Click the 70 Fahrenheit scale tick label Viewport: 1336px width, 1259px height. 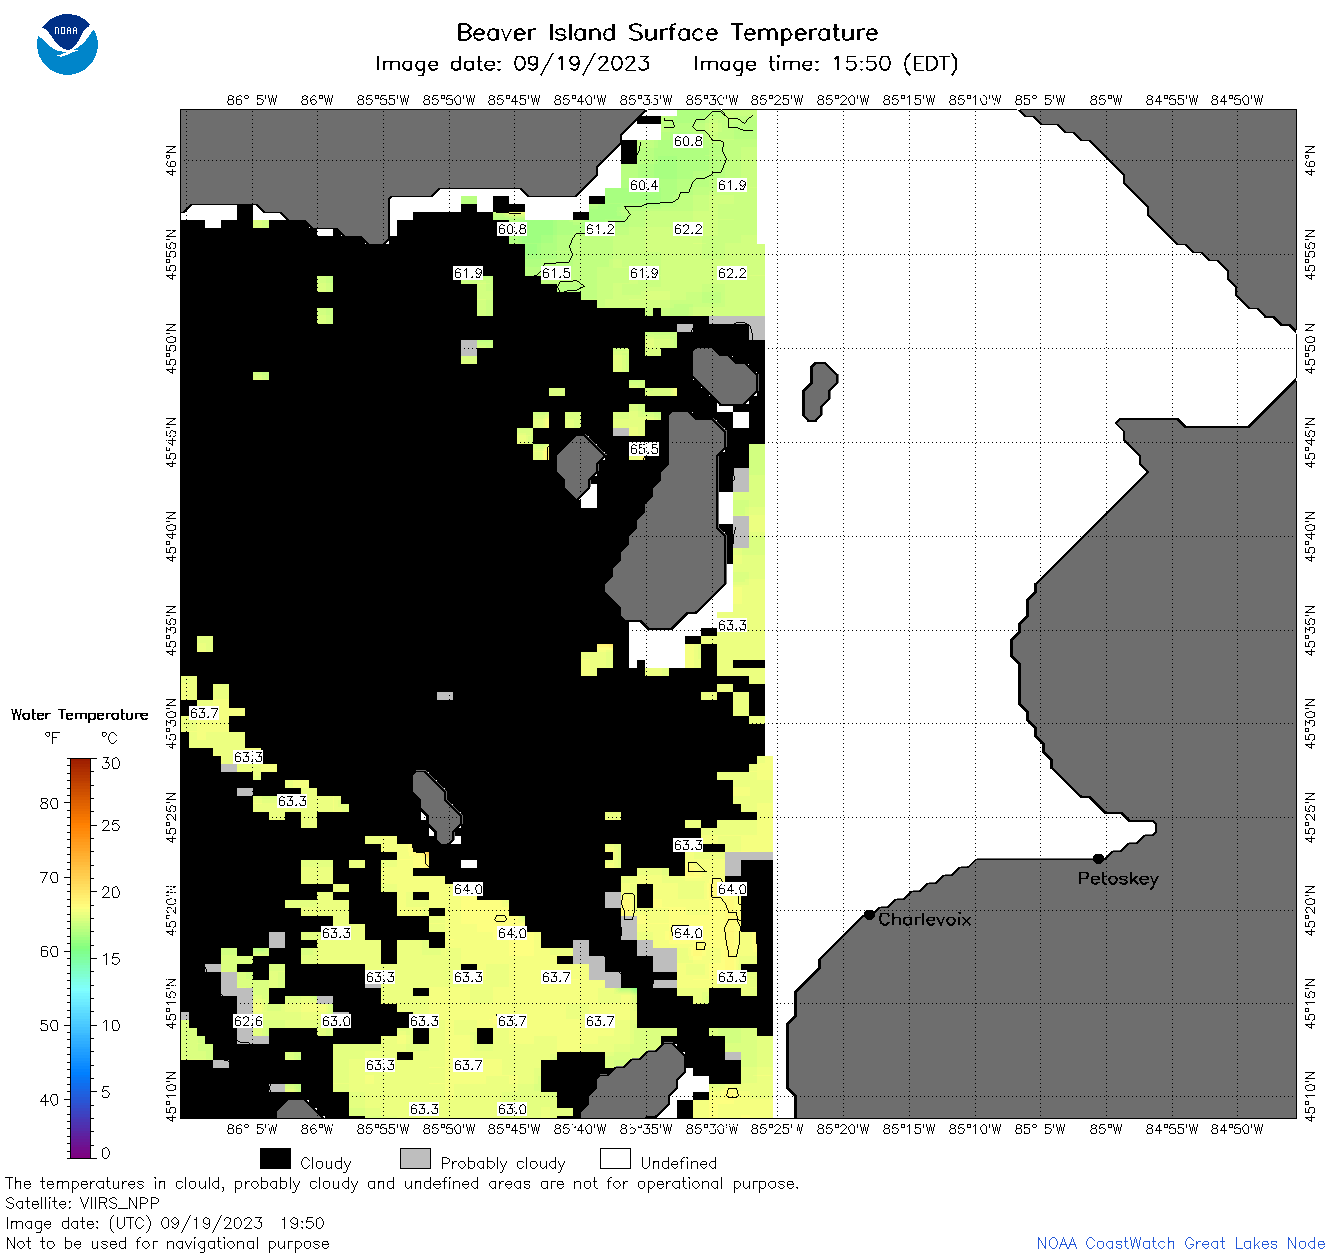(x=49, y=877)
